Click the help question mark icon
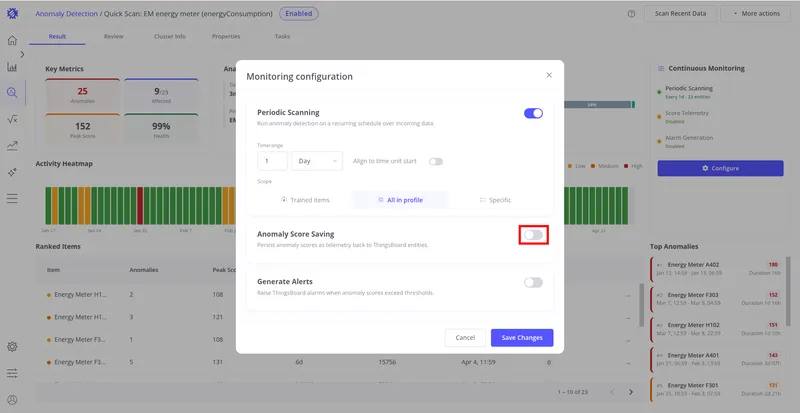This screenshot has width=800, height=413. pyautogui.click(x=631, y=14)
